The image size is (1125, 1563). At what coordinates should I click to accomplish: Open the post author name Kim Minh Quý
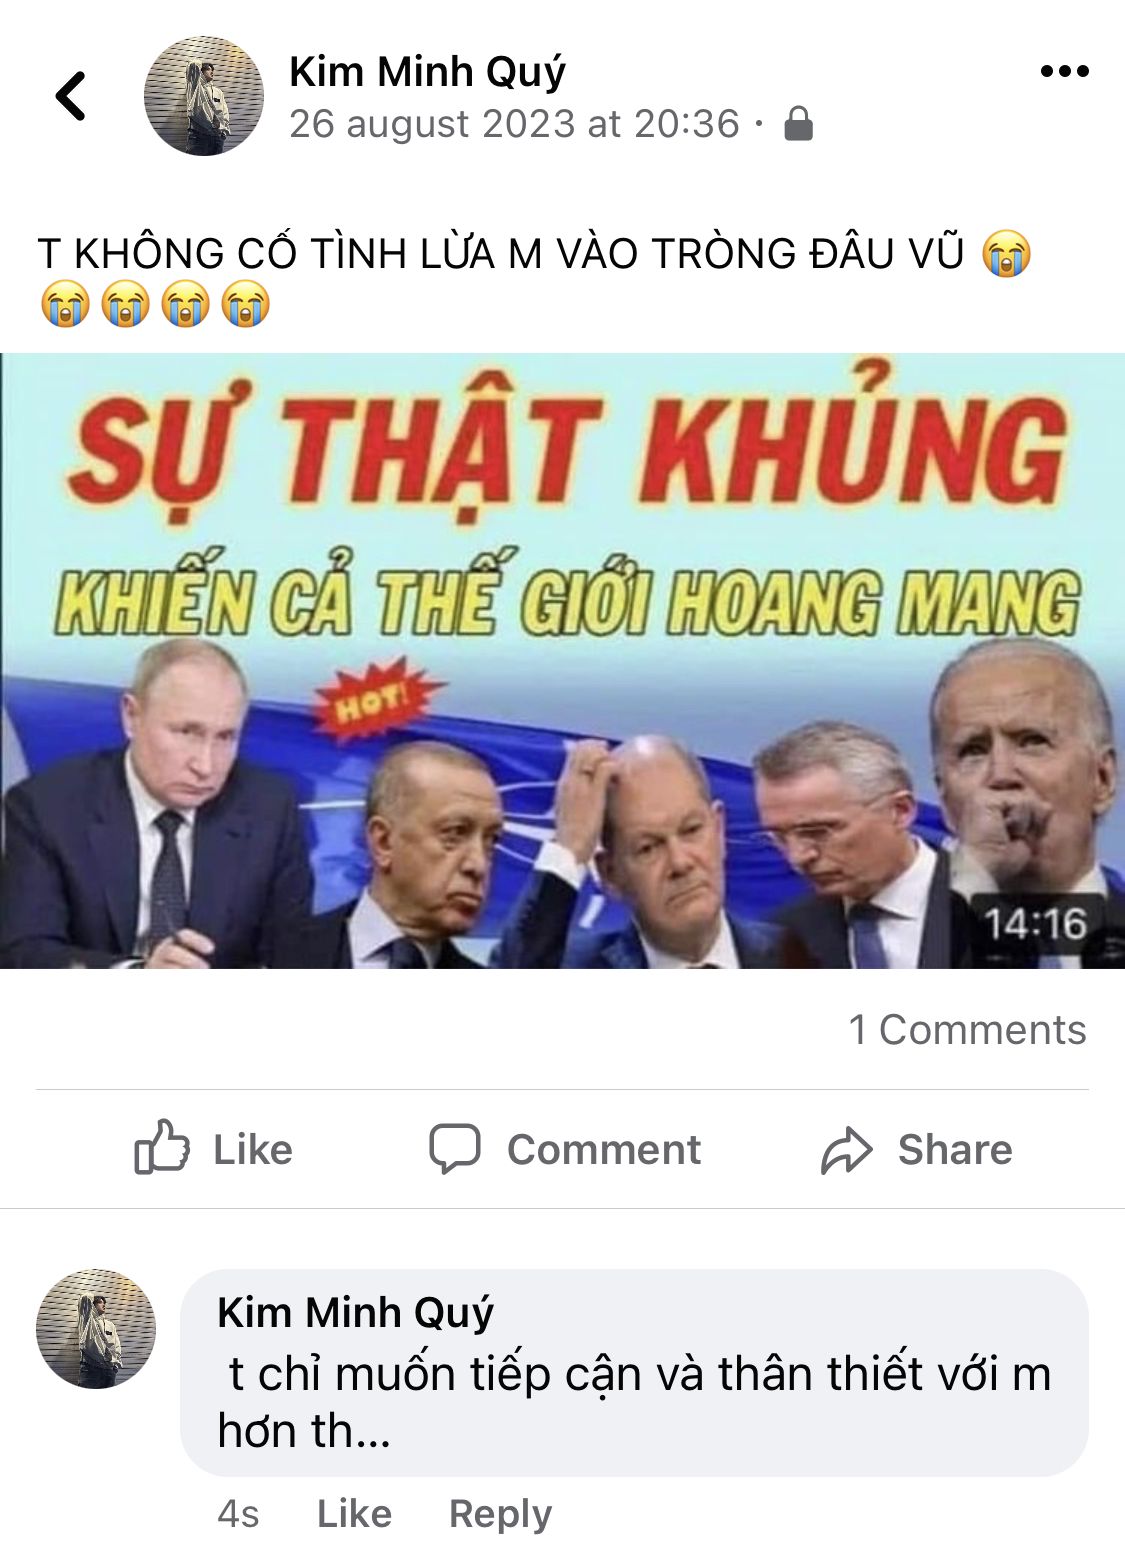point(427,72)
